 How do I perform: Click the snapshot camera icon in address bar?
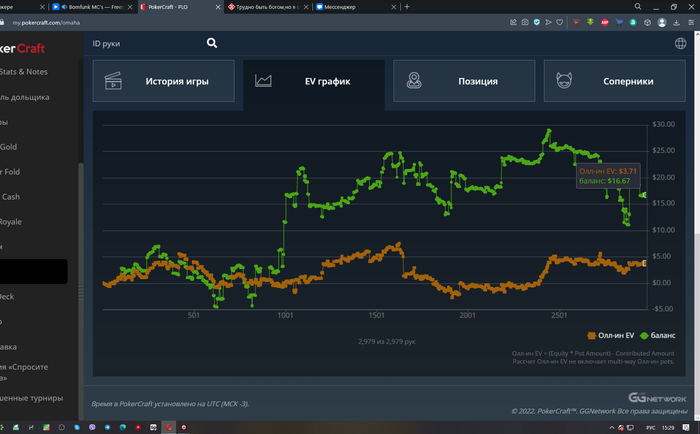(525, 22)
